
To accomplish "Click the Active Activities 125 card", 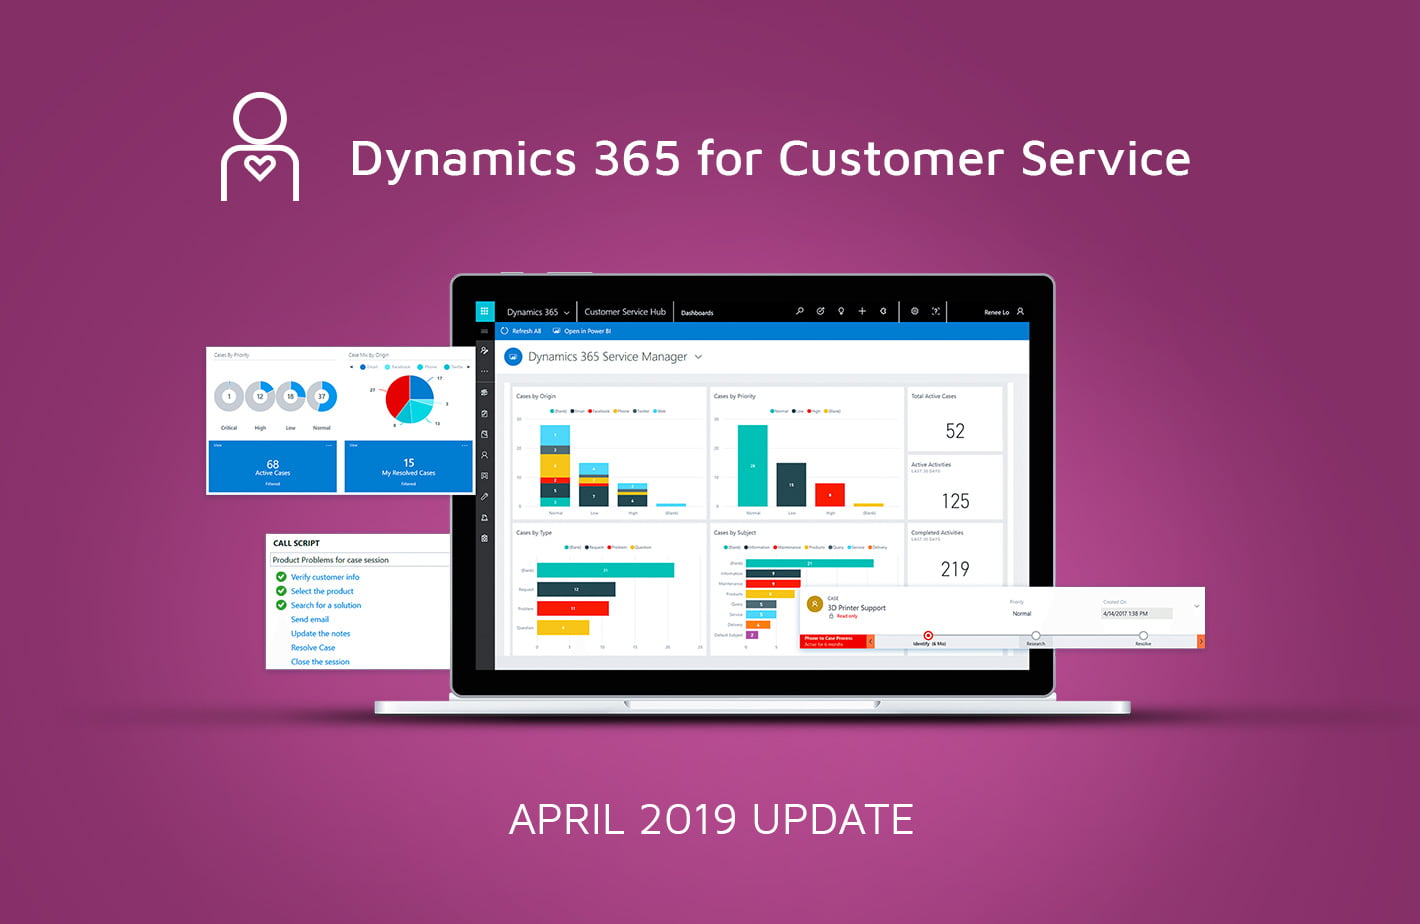I will [955, 488].
